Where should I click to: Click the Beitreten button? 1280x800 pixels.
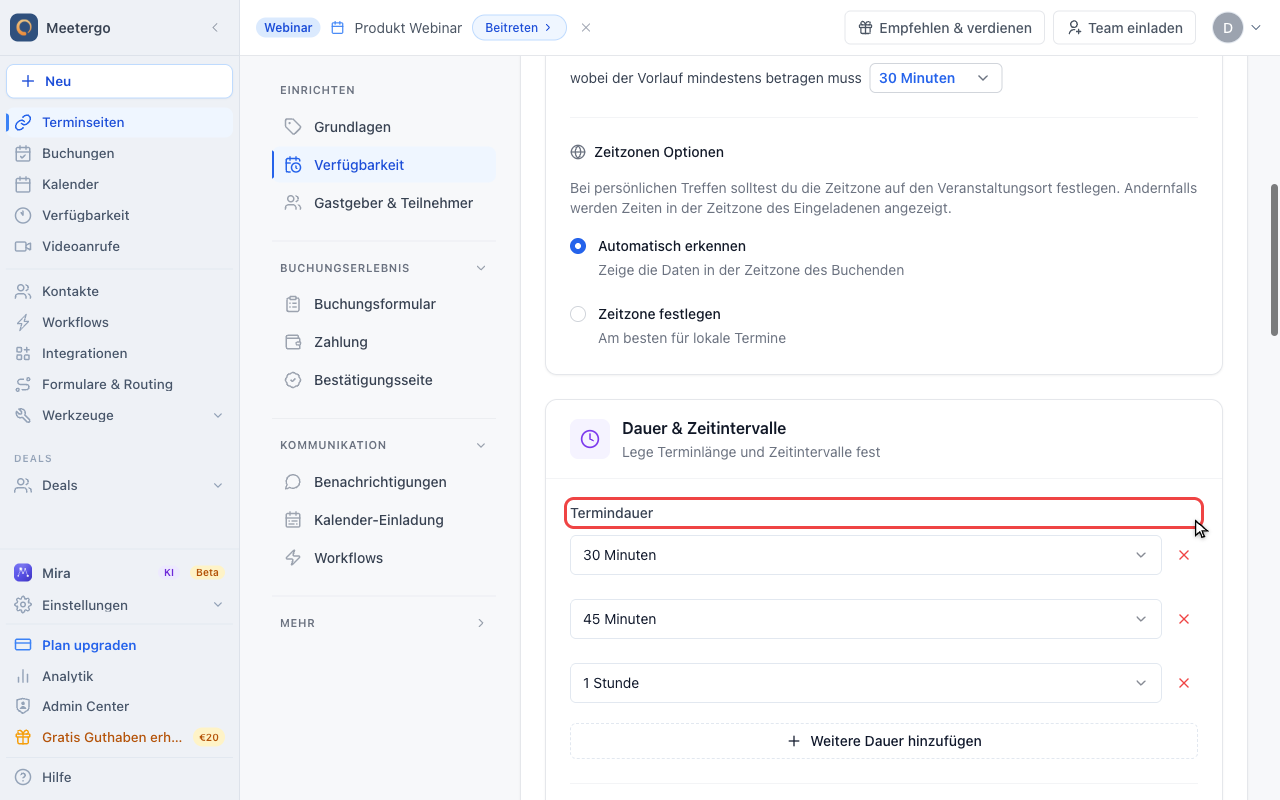coord(519,28)
